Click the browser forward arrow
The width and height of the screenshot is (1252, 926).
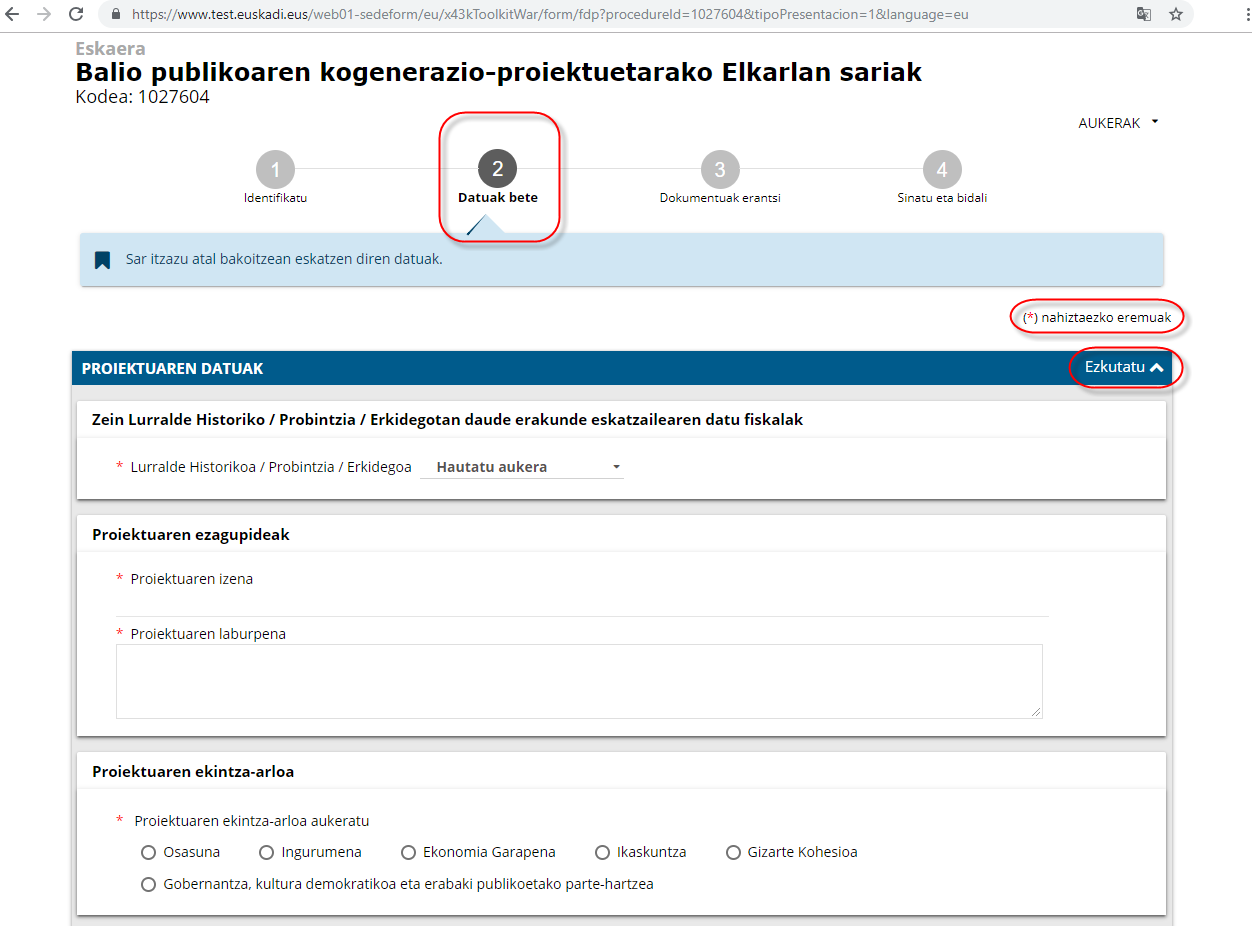(x=44, y=14)
